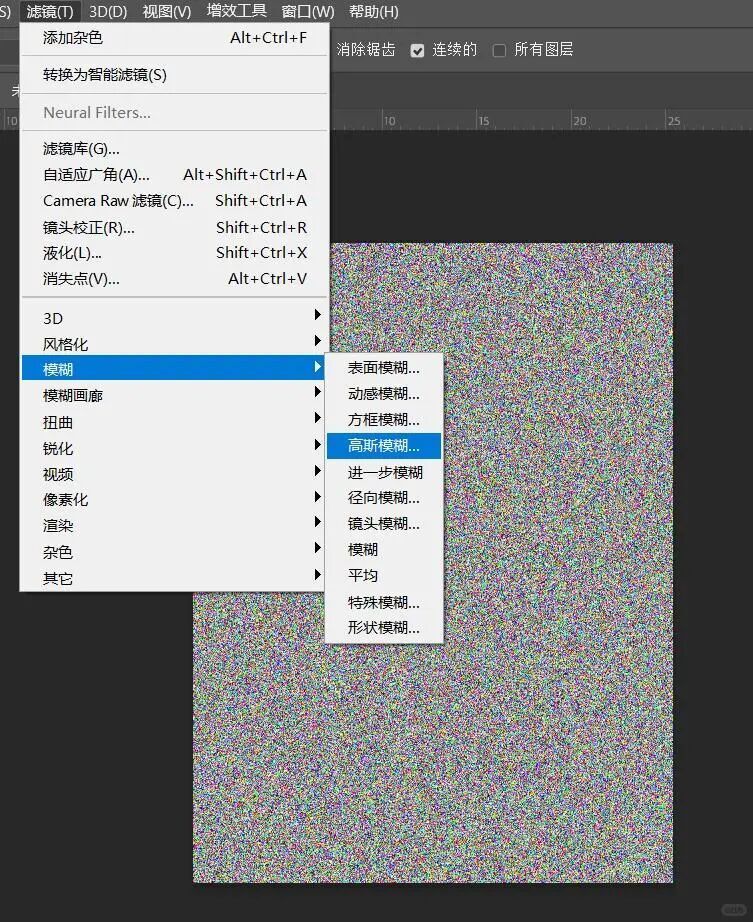
Task: Click the 消除锯齿 label in options bar
Action: point(366,49)
